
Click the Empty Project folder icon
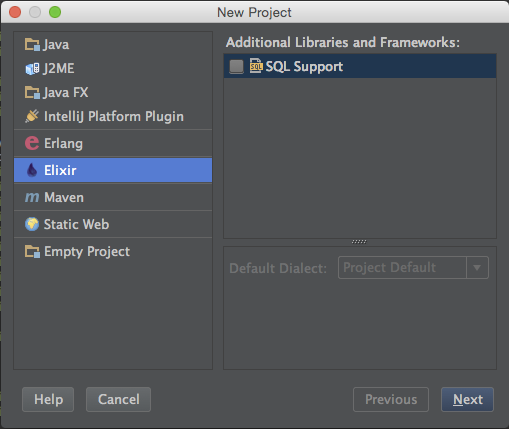click(32, 252)
